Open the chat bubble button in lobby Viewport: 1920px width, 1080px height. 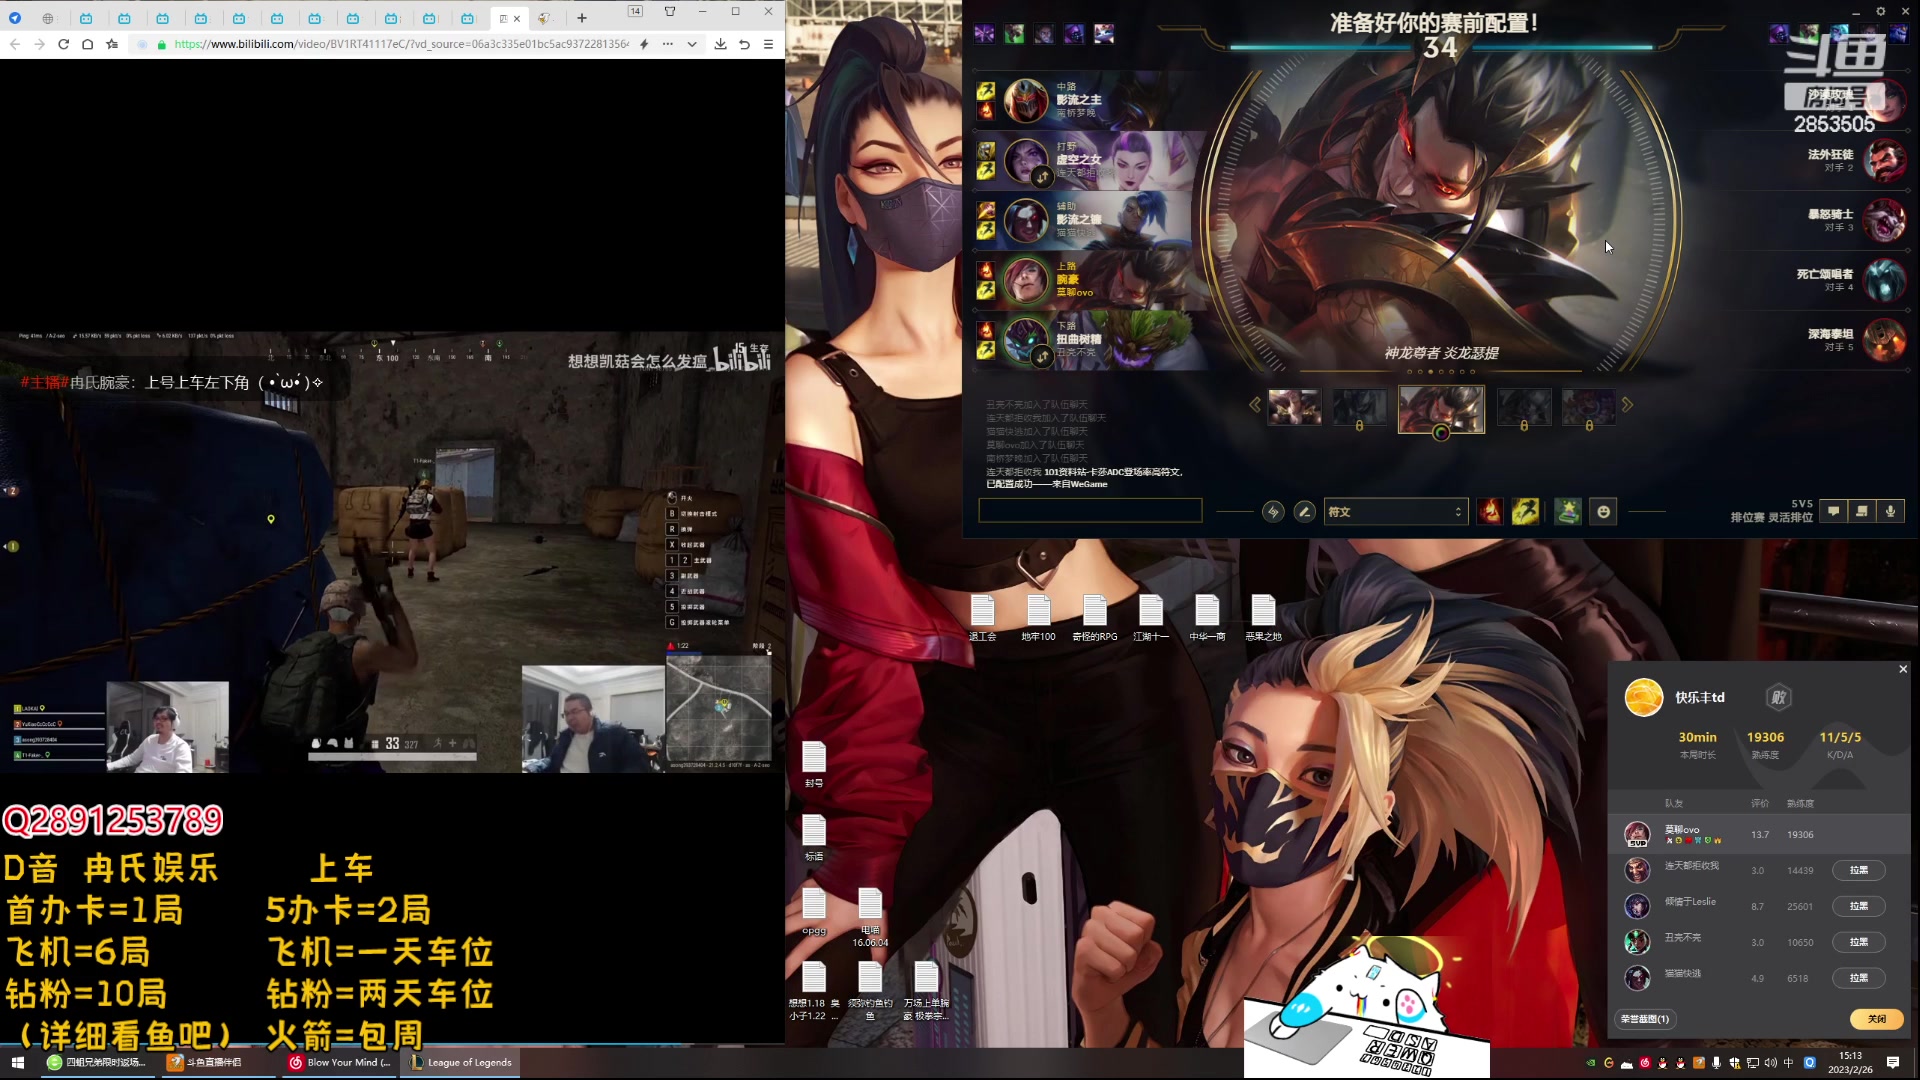tap(1833, 511)
